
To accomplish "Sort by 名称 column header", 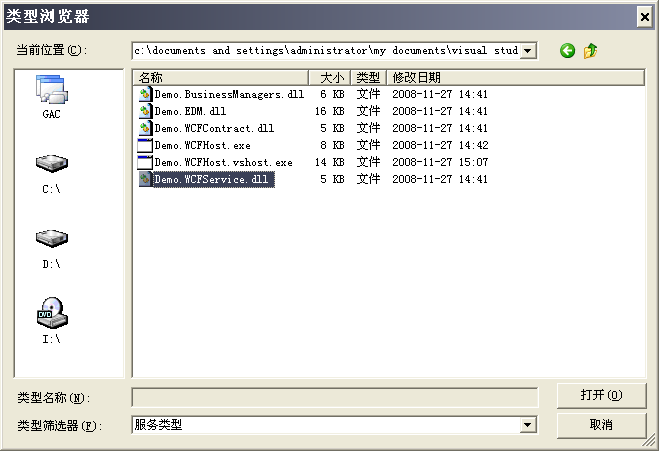I will [221, 77].
